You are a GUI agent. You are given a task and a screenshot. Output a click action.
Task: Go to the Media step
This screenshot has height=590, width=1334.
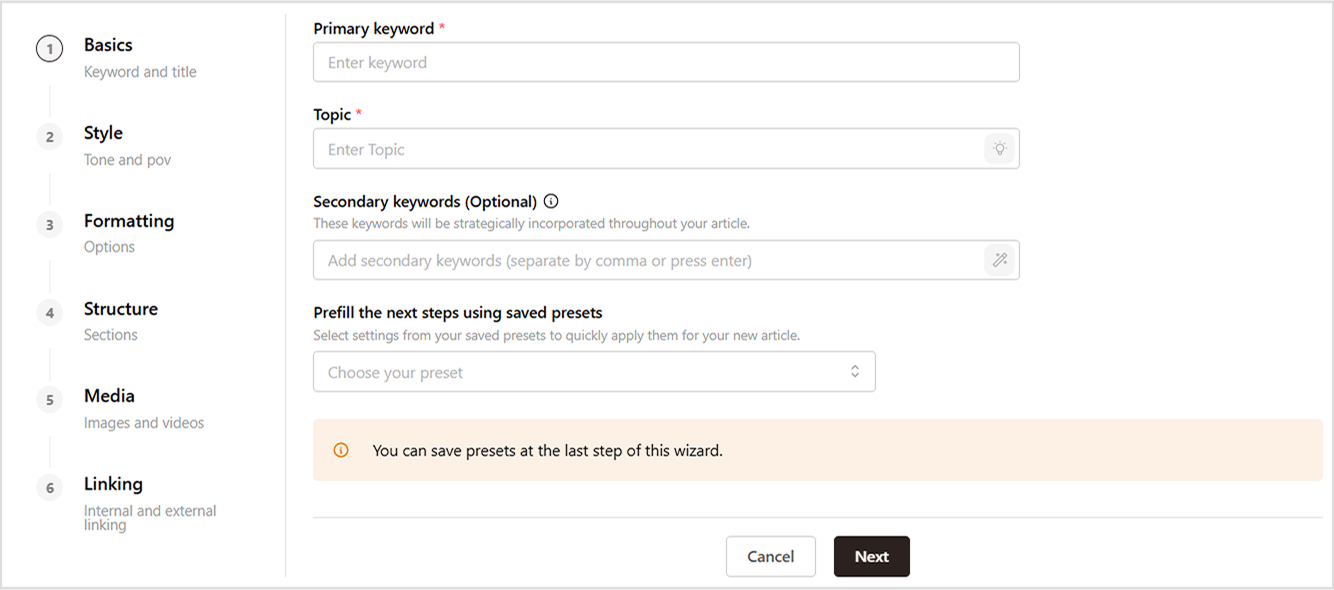coord(109,396)
